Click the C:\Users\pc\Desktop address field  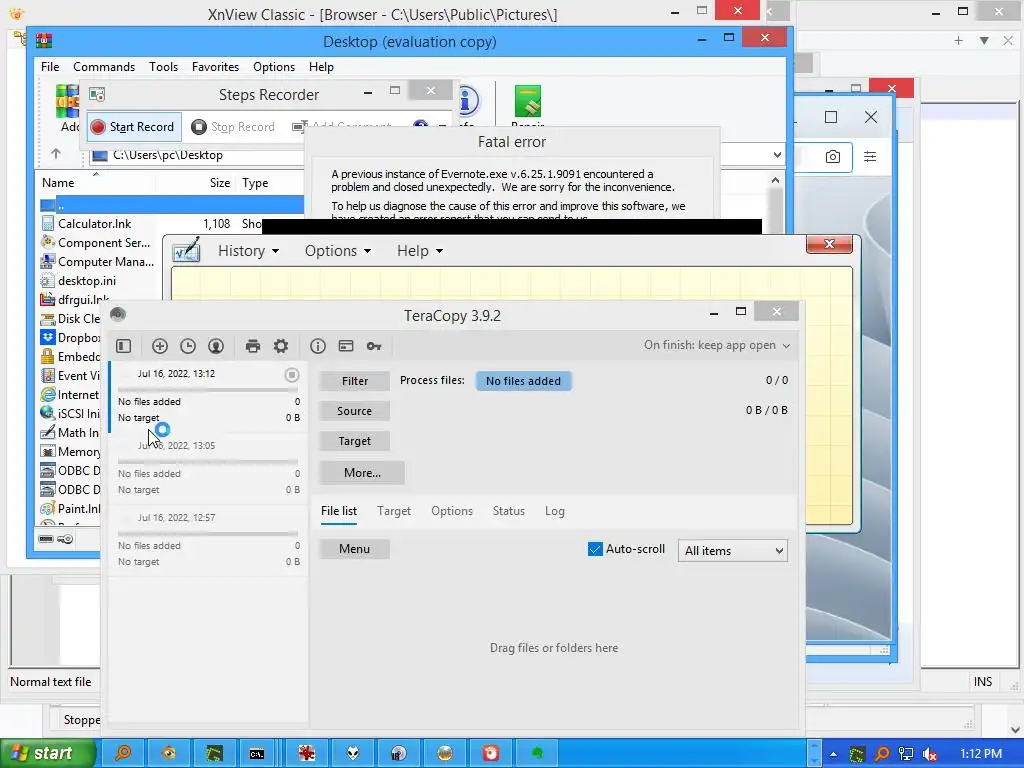pos(196,155)
